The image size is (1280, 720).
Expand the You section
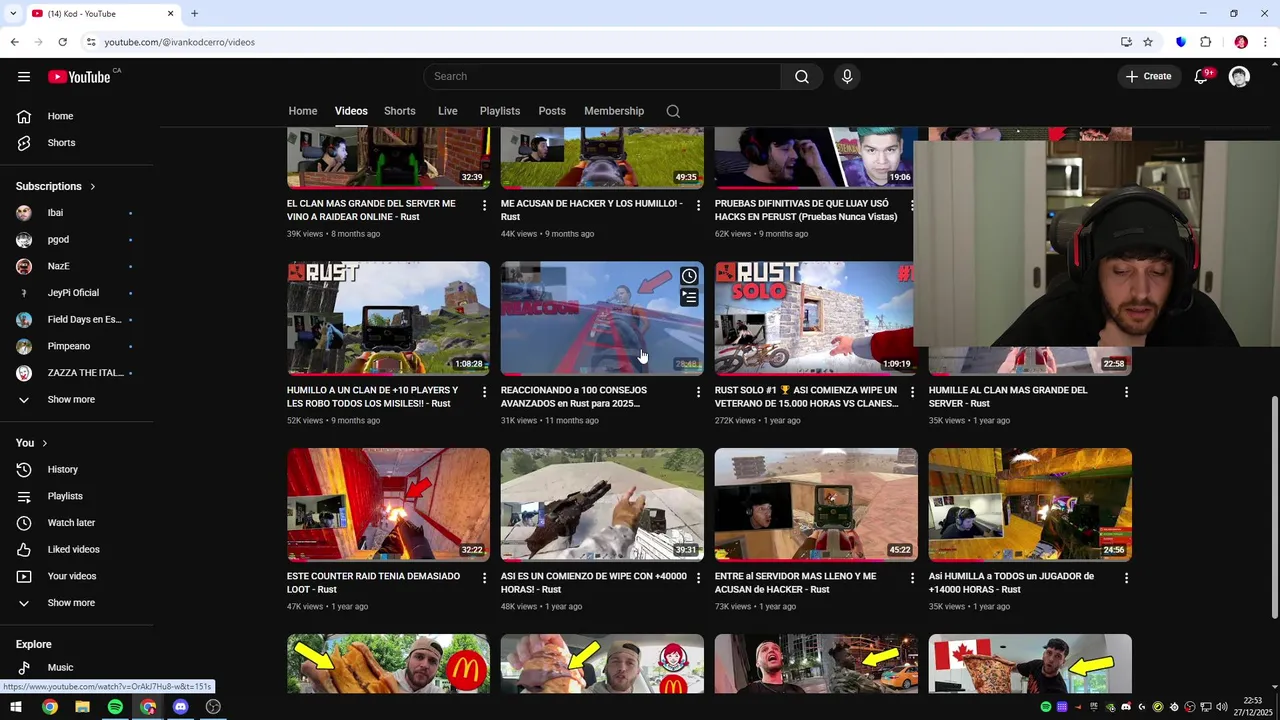pos(31,443)
